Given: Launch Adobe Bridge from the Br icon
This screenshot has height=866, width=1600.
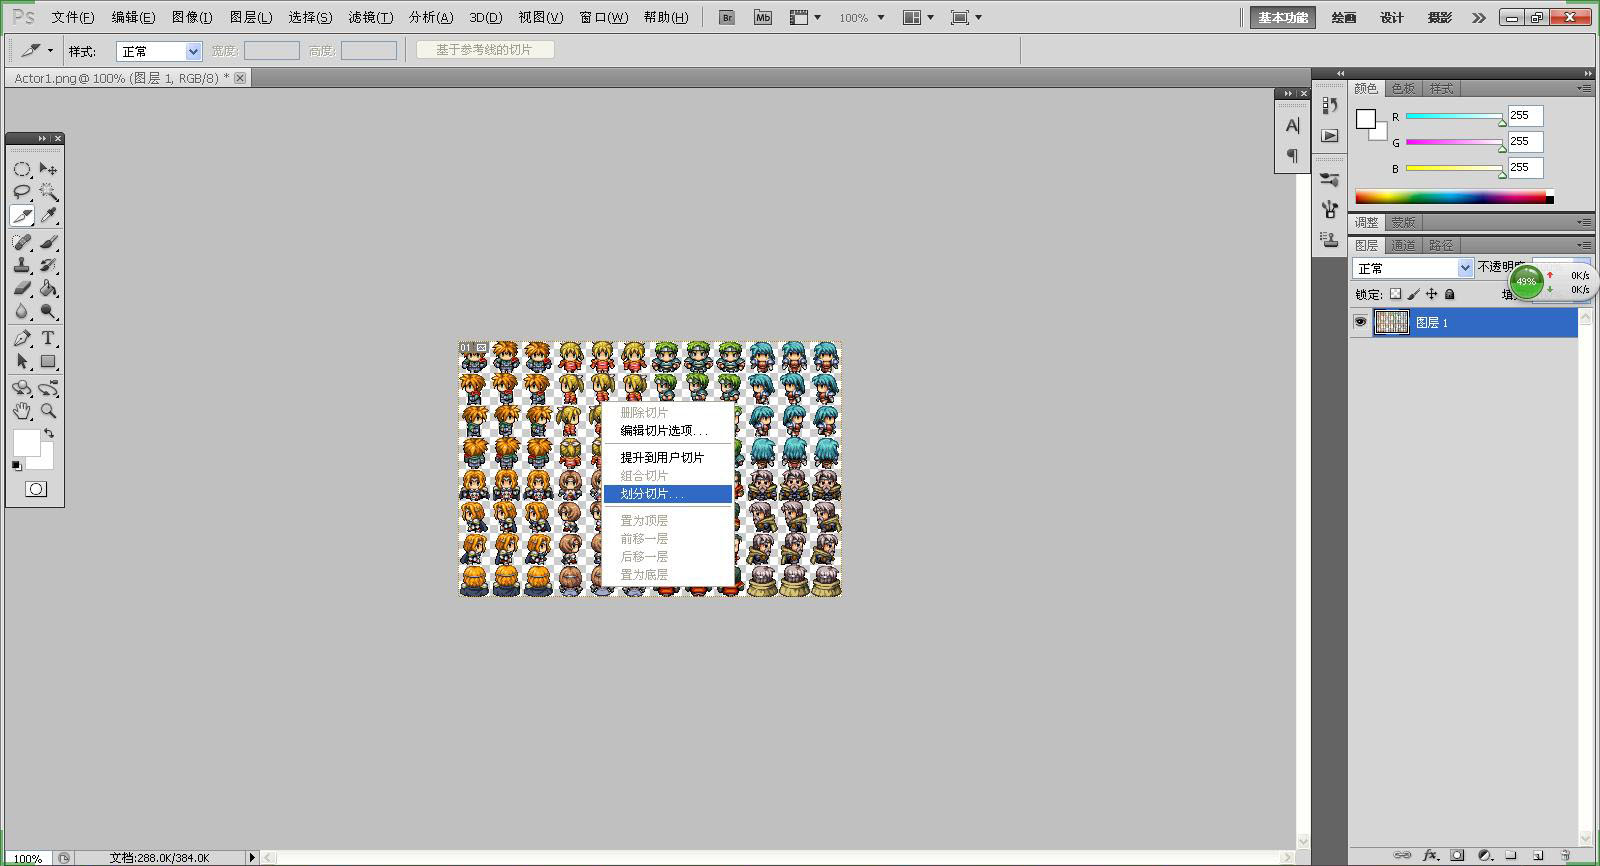Looking at the screenshot, I should [x=727, y=17].
